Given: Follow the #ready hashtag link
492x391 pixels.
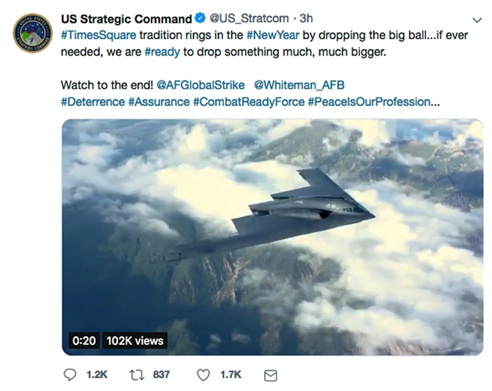Looking at the screenshot, I should (x=162, y=52).
